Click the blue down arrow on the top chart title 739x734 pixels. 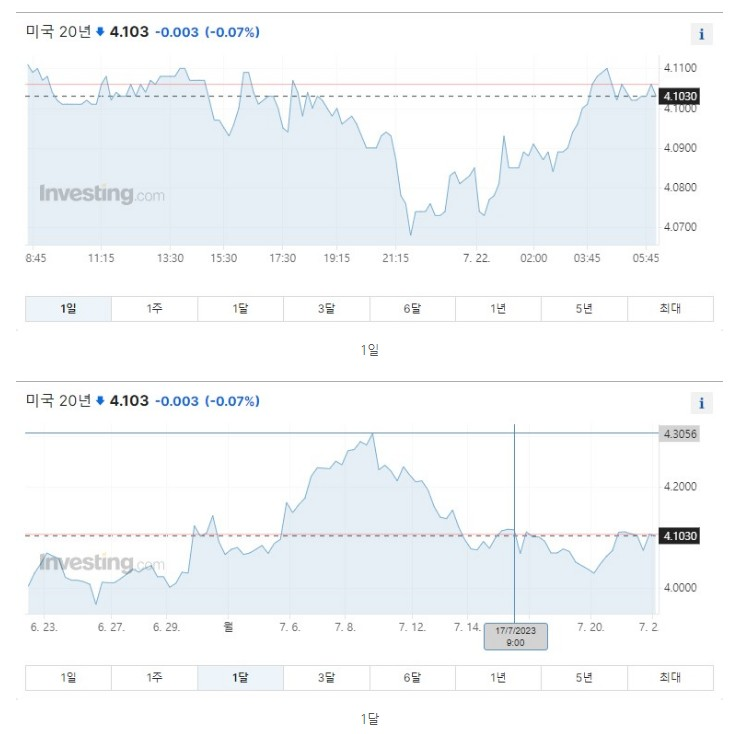pos(100,32)
